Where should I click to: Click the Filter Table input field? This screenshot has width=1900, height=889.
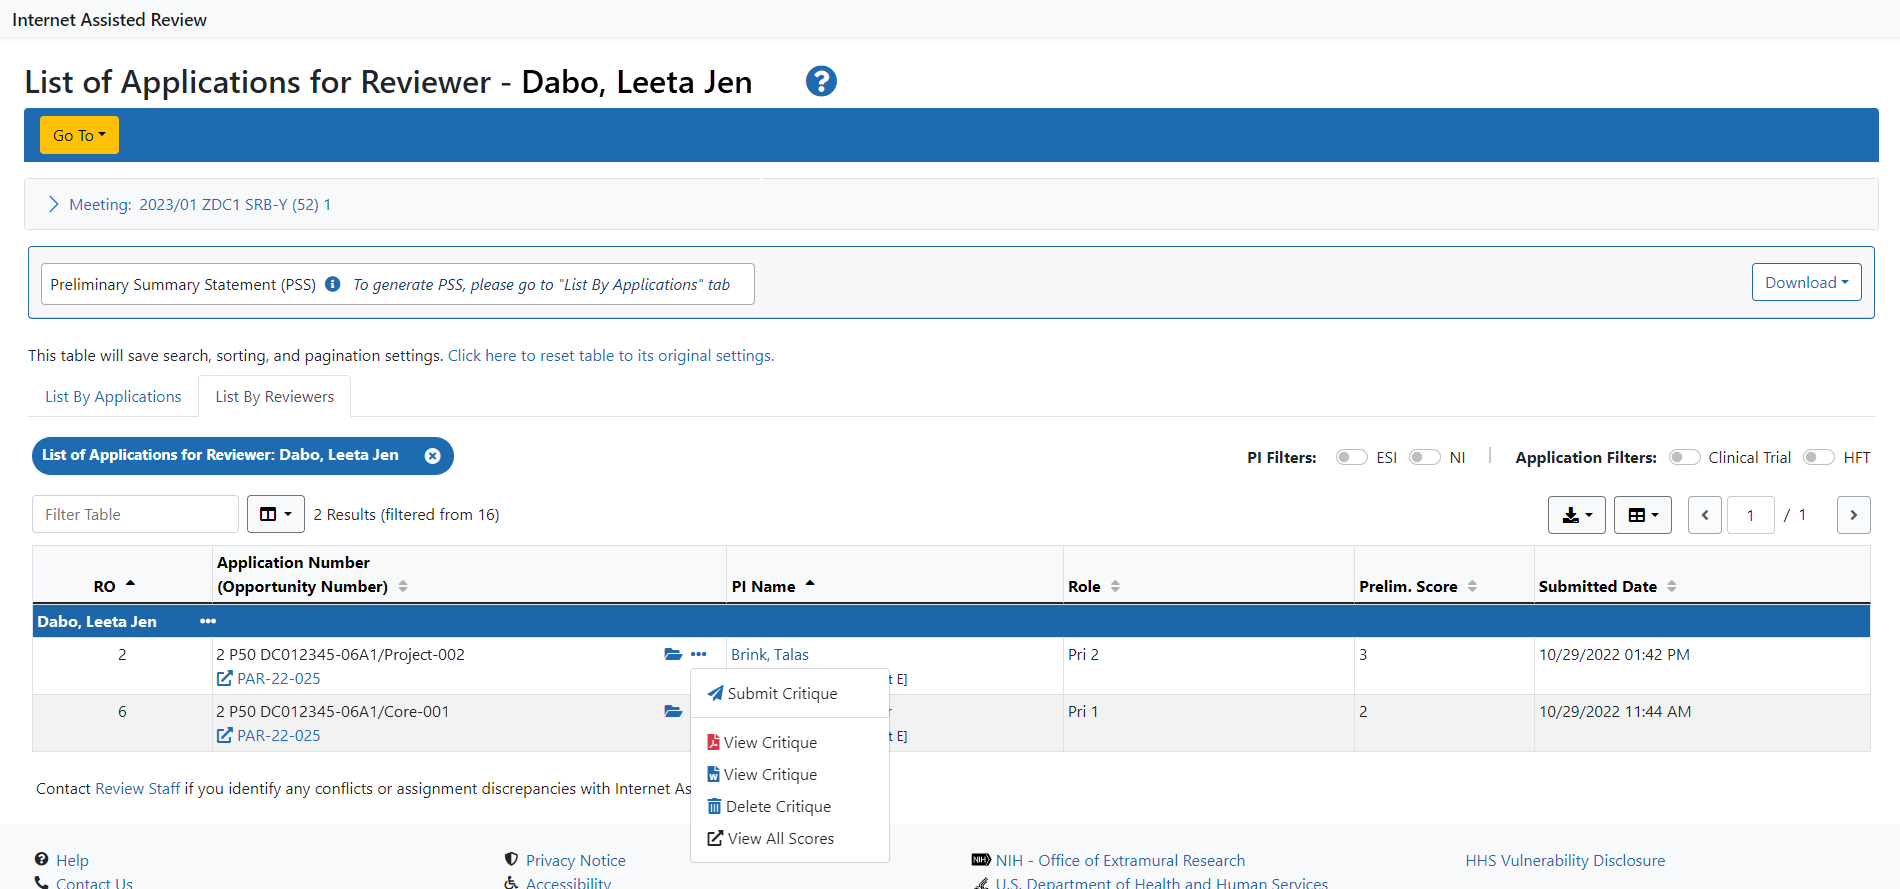(x=135, y=514)
